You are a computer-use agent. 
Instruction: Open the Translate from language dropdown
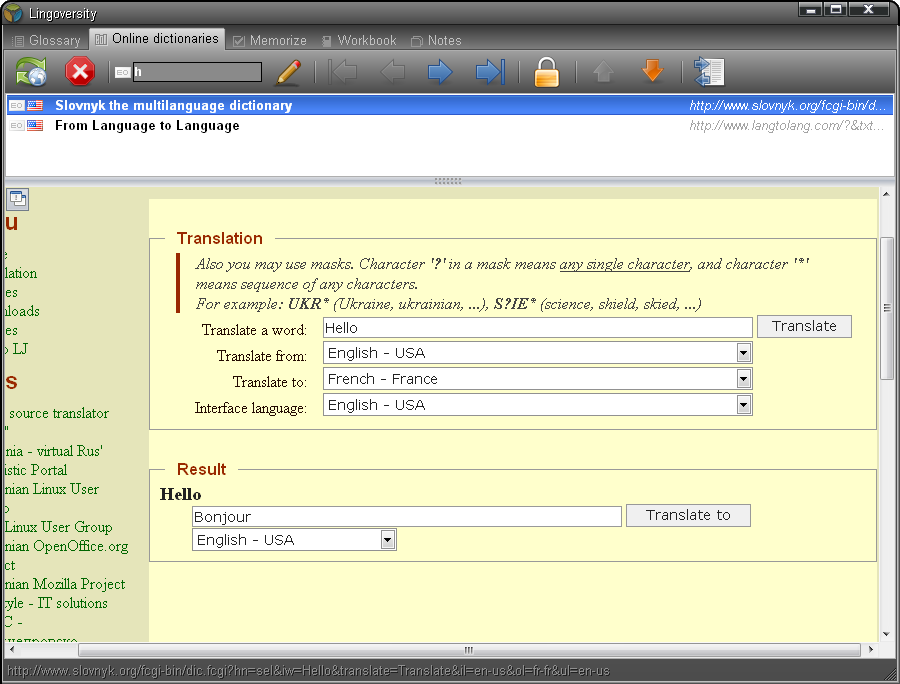[742, 352]
